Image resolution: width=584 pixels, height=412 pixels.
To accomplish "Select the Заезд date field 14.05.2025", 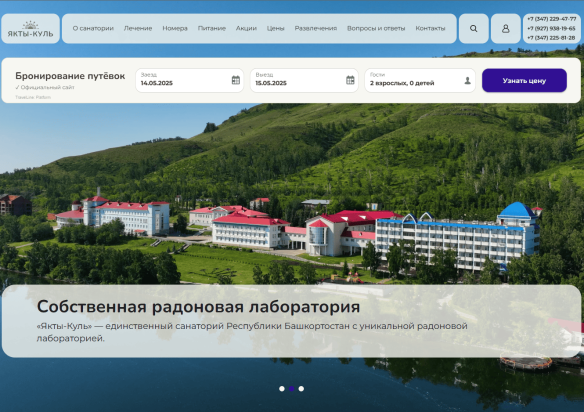I will pos(189,80).
